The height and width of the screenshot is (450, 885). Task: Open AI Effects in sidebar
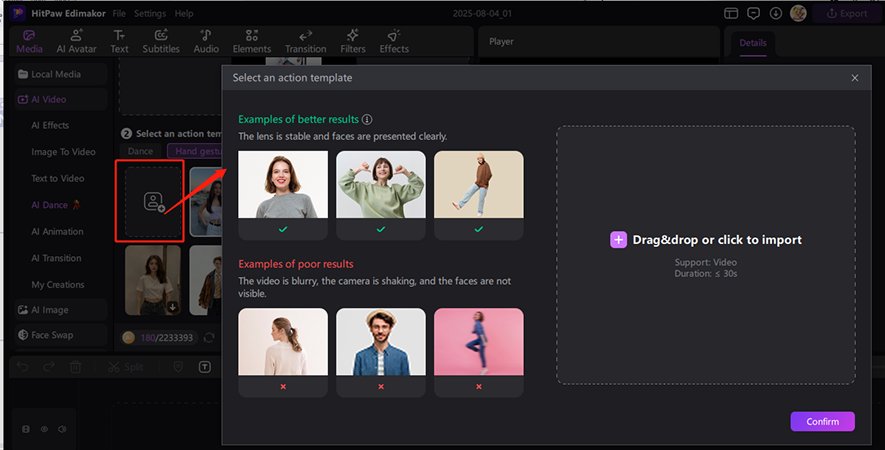point(50,125)
